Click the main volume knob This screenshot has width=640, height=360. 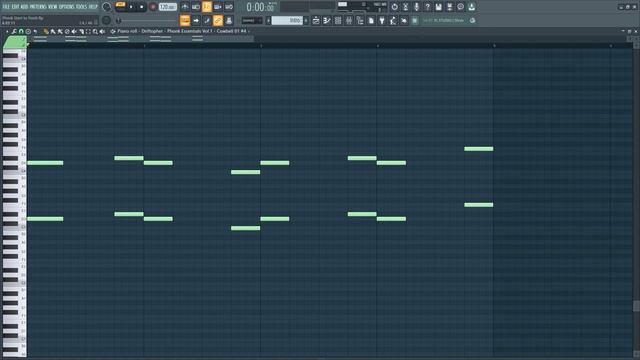[107, 7]
